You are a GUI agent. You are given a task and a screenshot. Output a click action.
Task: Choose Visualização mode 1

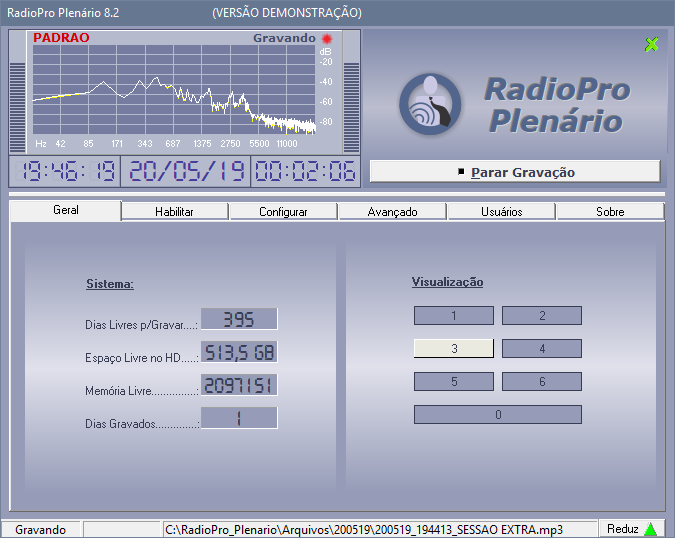(454, 315)
